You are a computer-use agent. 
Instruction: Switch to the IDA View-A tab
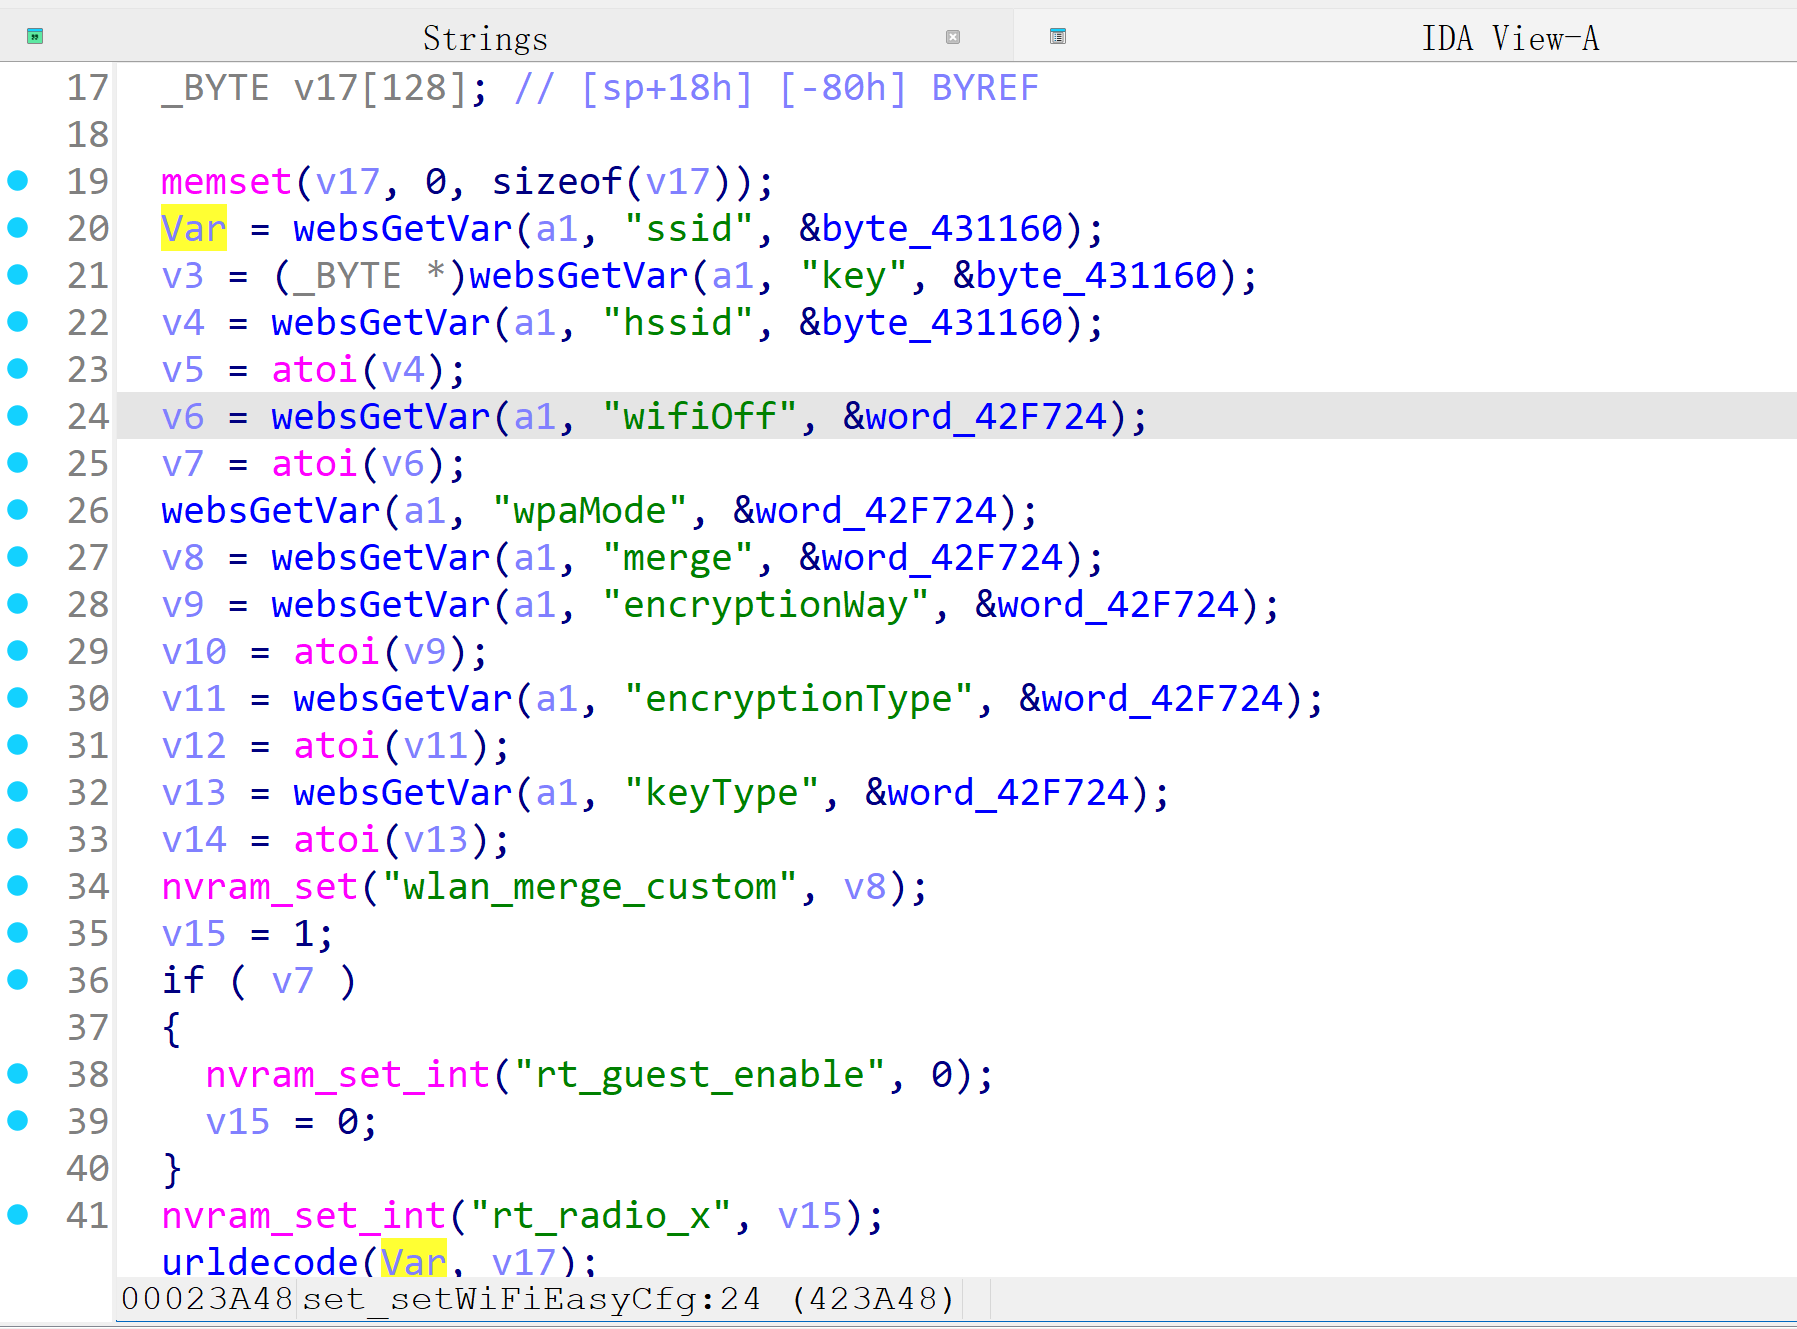pyautogui.click(x=1510, y=38)
